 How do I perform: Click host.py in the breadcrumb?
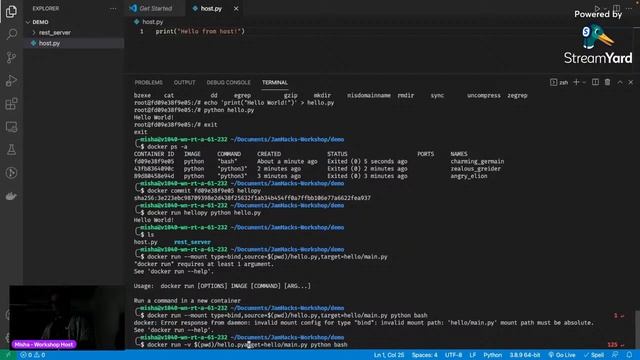click(152, 22)
